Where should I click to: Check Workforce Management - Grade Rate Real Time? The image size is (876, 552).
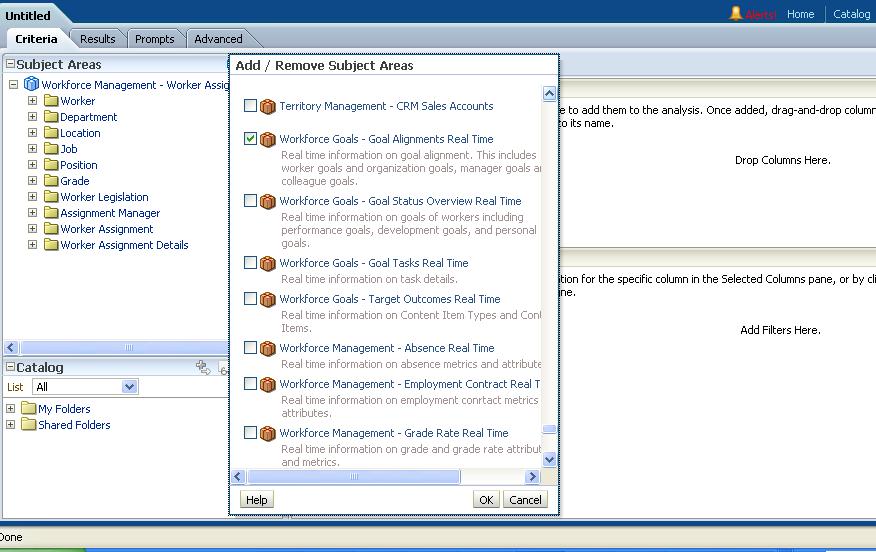[250, 432]
